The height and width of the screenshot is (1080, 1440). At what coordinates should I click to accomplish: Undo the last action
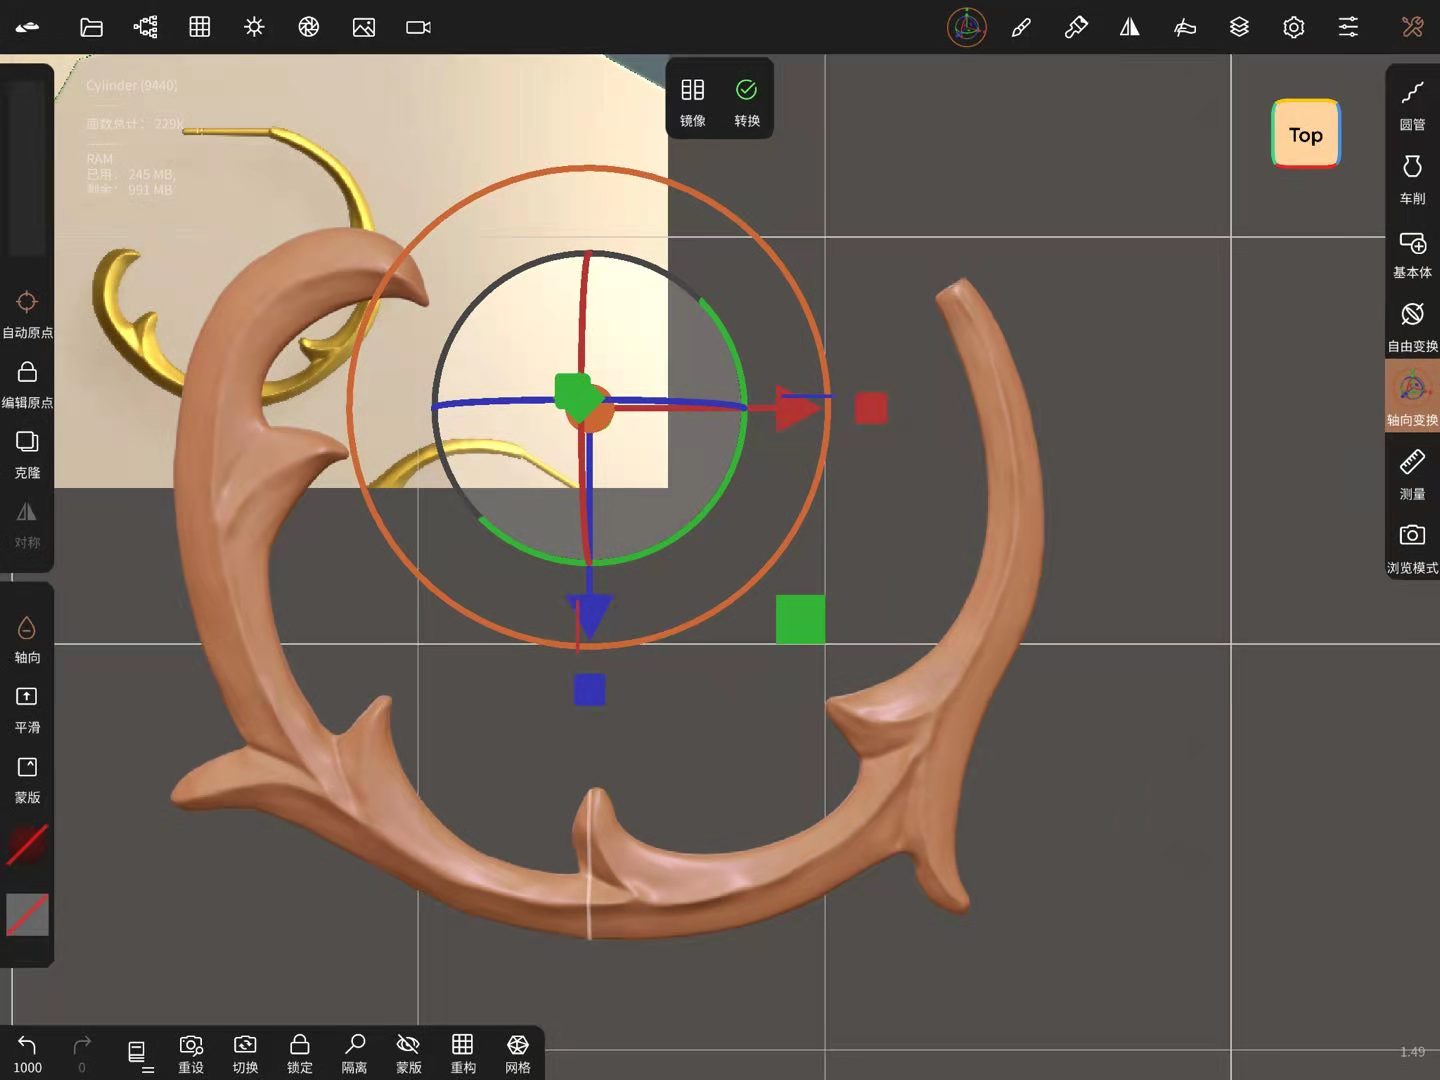(27, 1054)
